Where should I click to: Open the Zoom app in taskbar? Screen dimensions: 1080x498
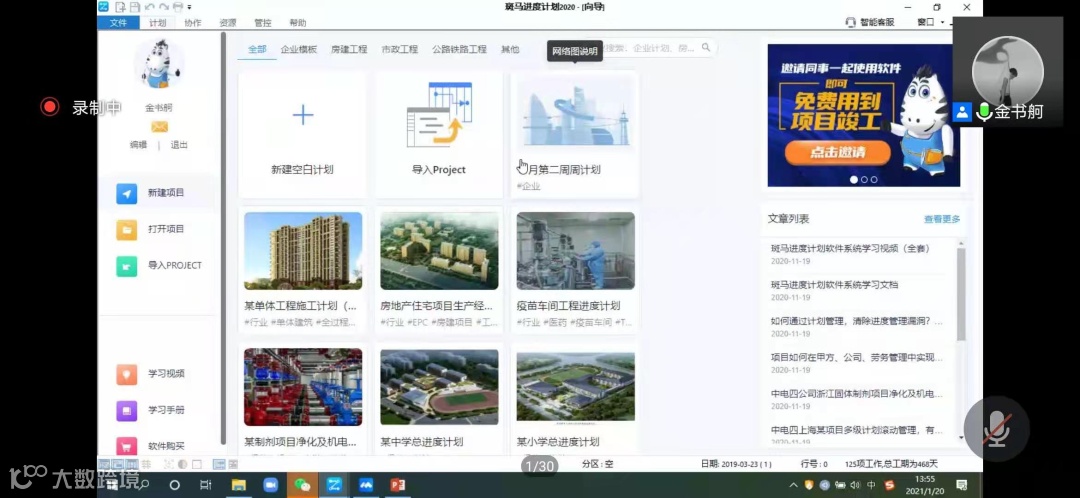point(271,485)
